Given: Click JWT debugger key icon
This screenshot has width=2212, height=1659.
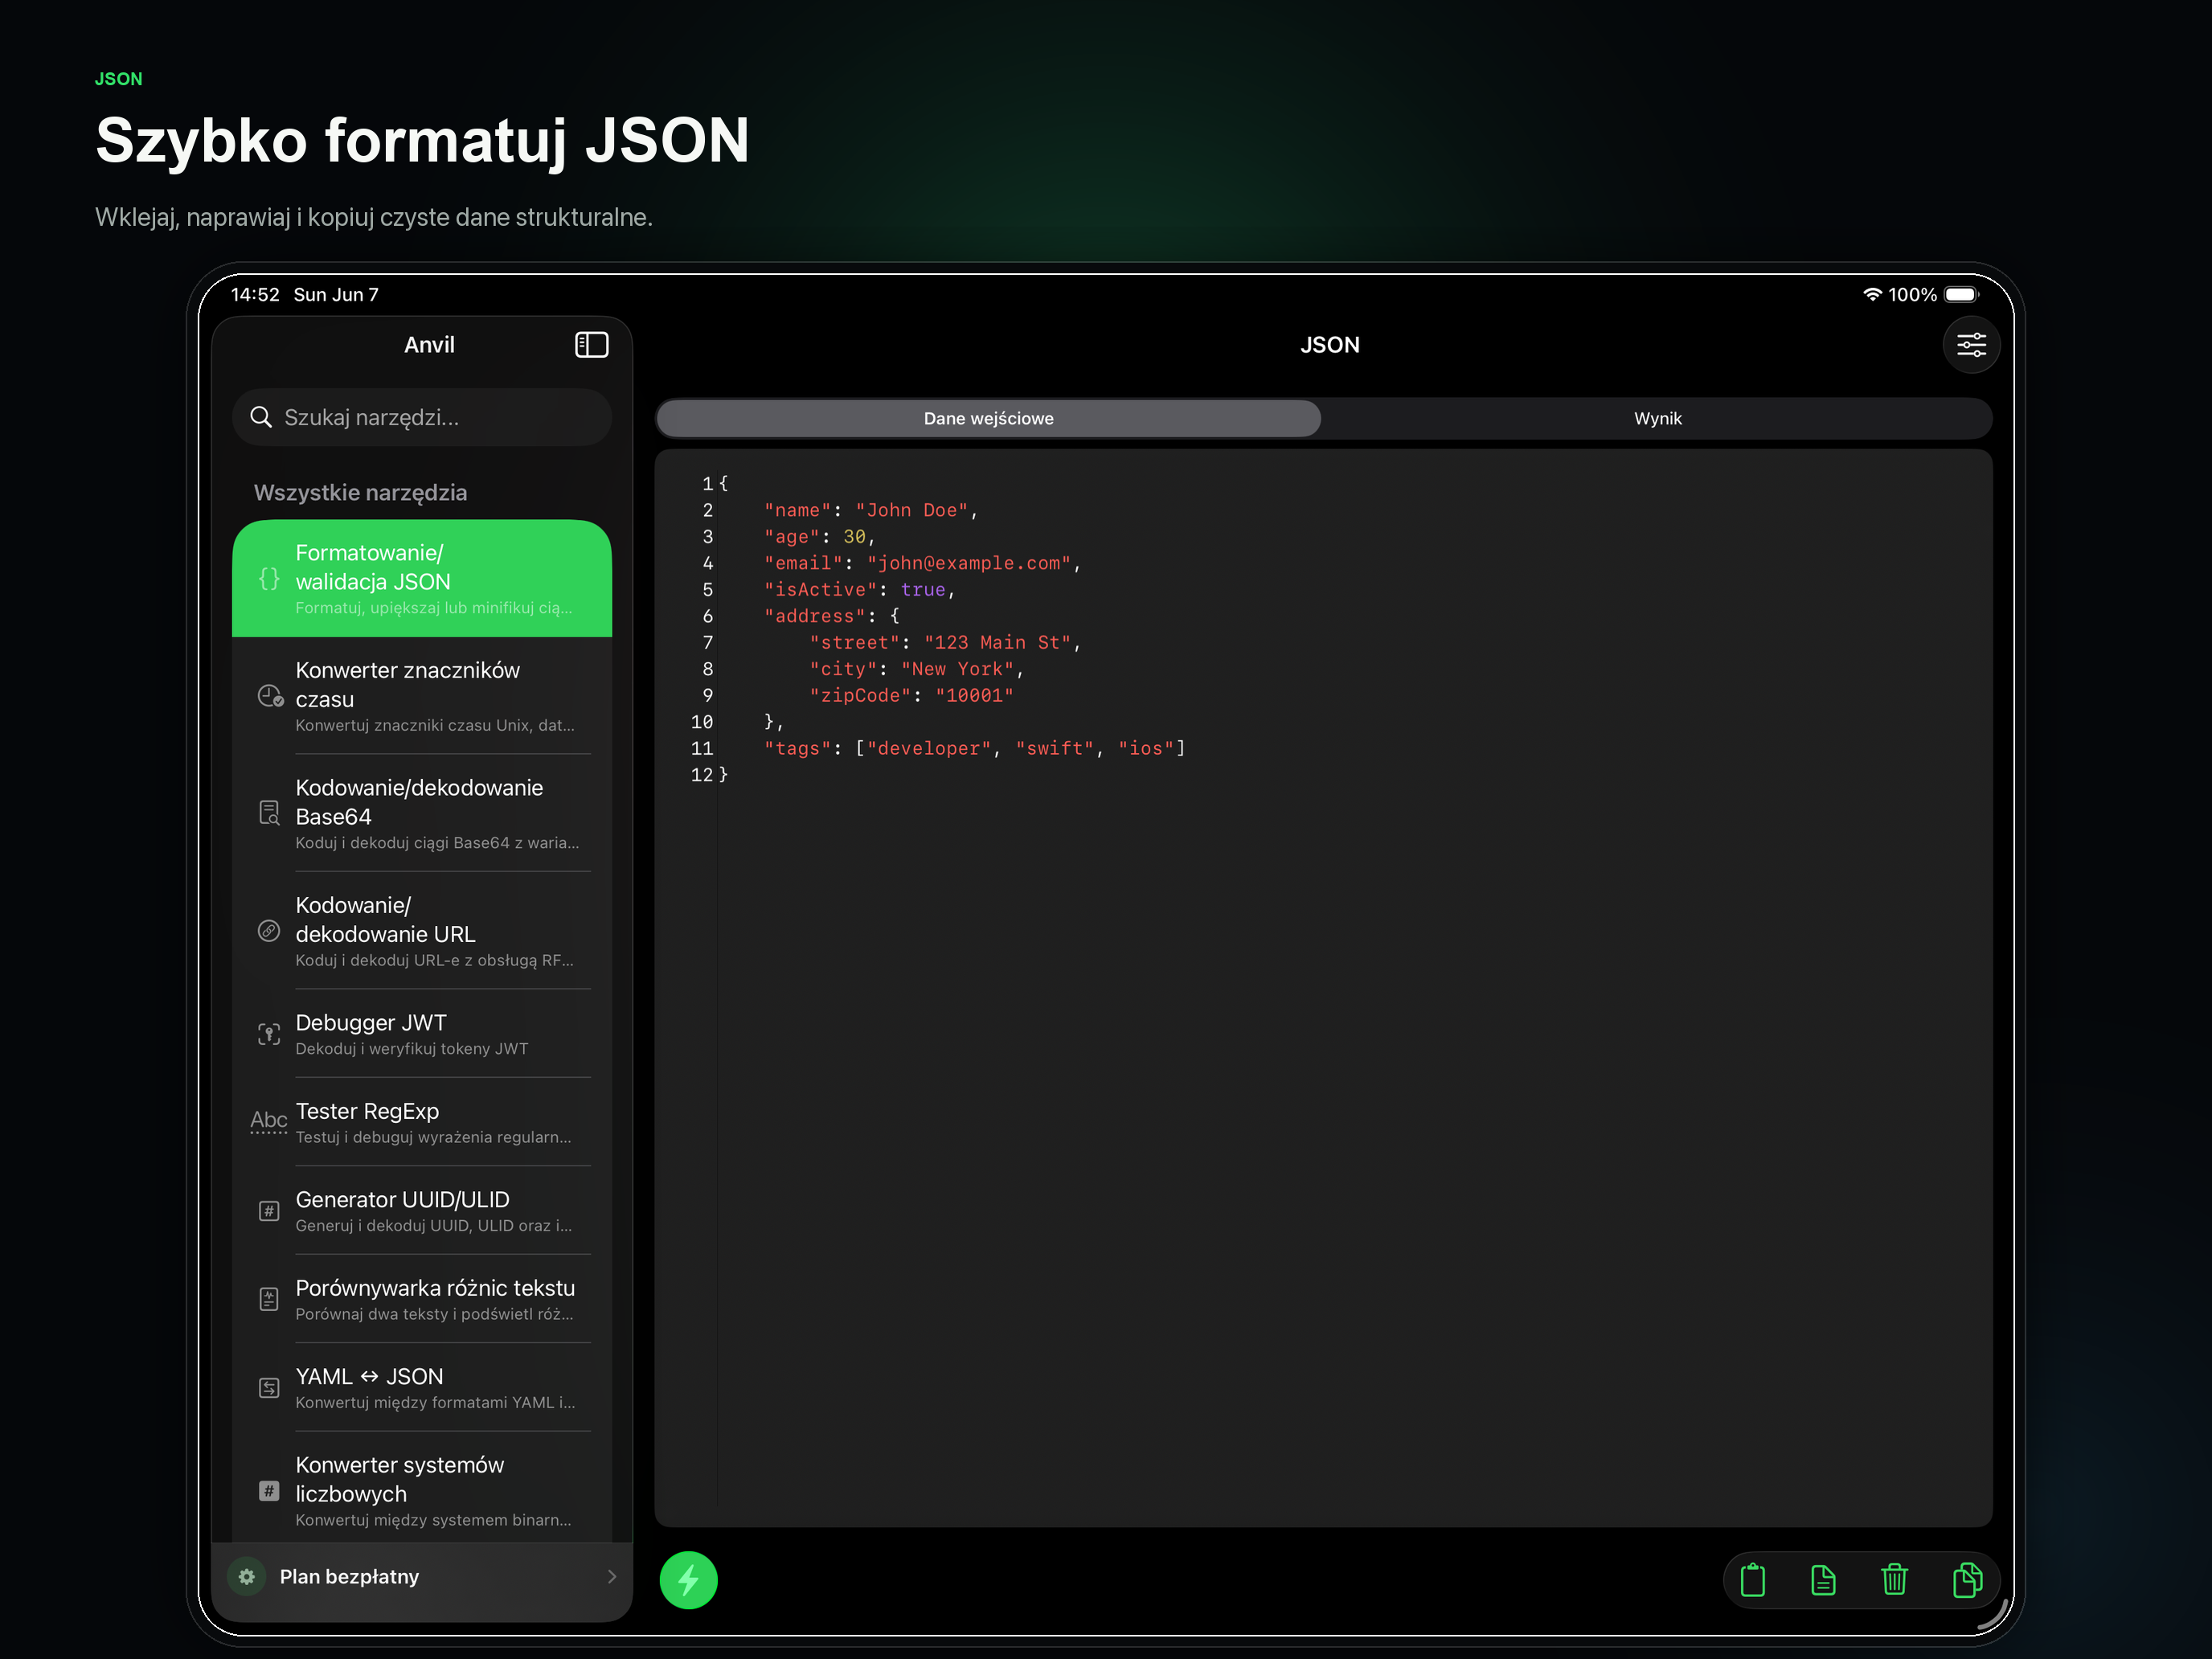Looking at the screenshot, I should (269, 1033).
